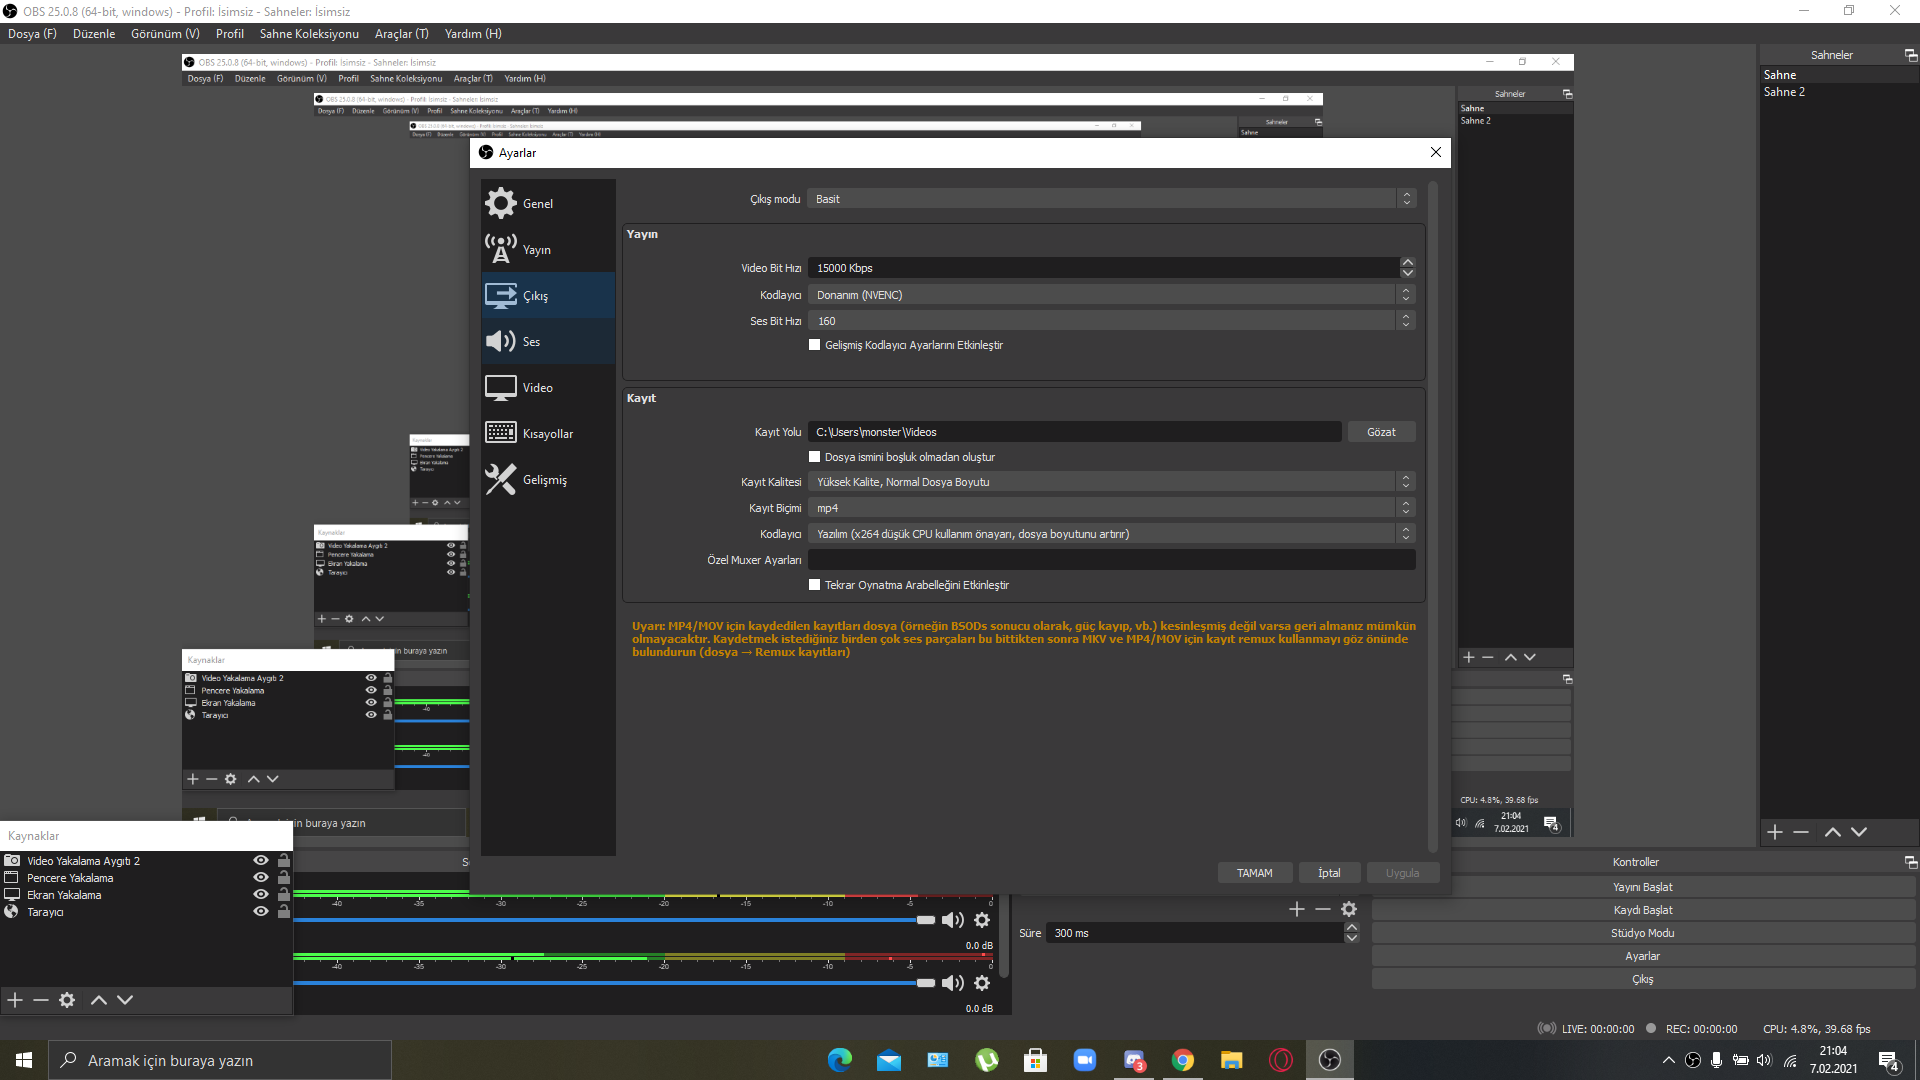Open source properties gear in Kaynaklar
Image resolution: width=1920 pixels, height=1080 pixels.
point(67,1000)
